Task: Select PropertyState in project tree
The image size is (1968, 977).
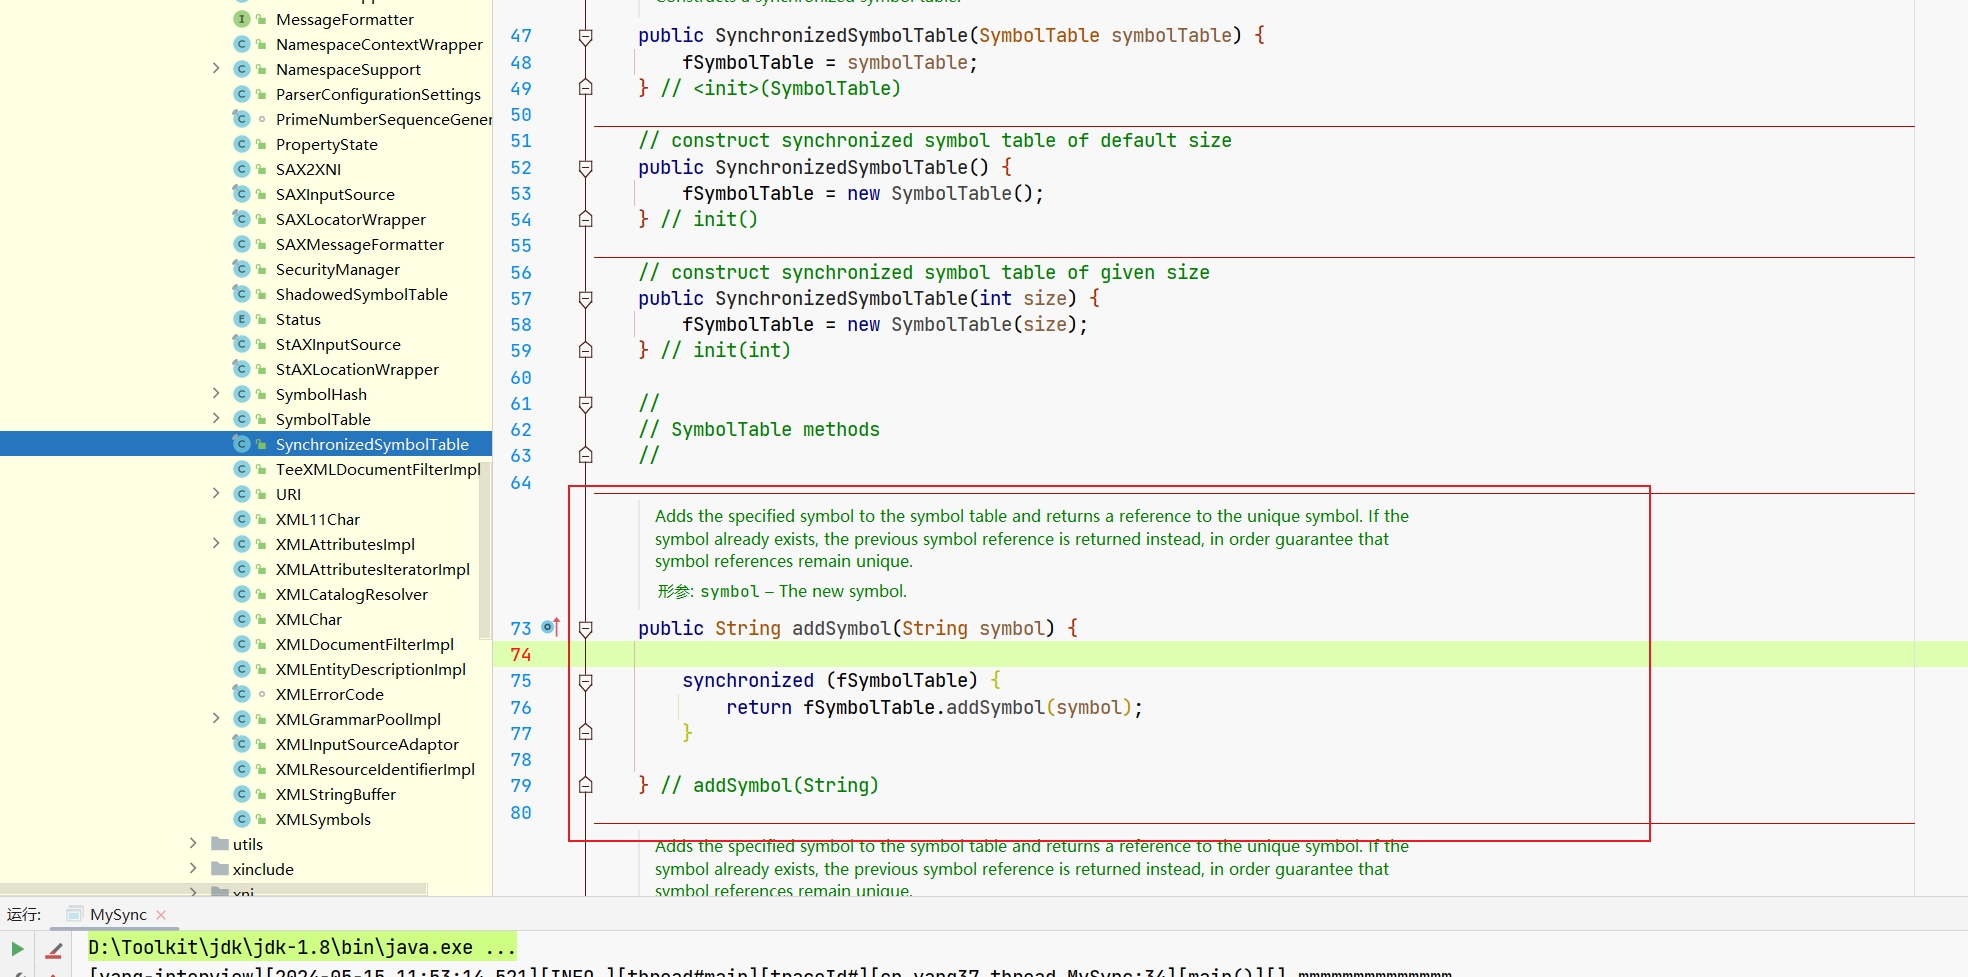Action: tap(327, 144)
